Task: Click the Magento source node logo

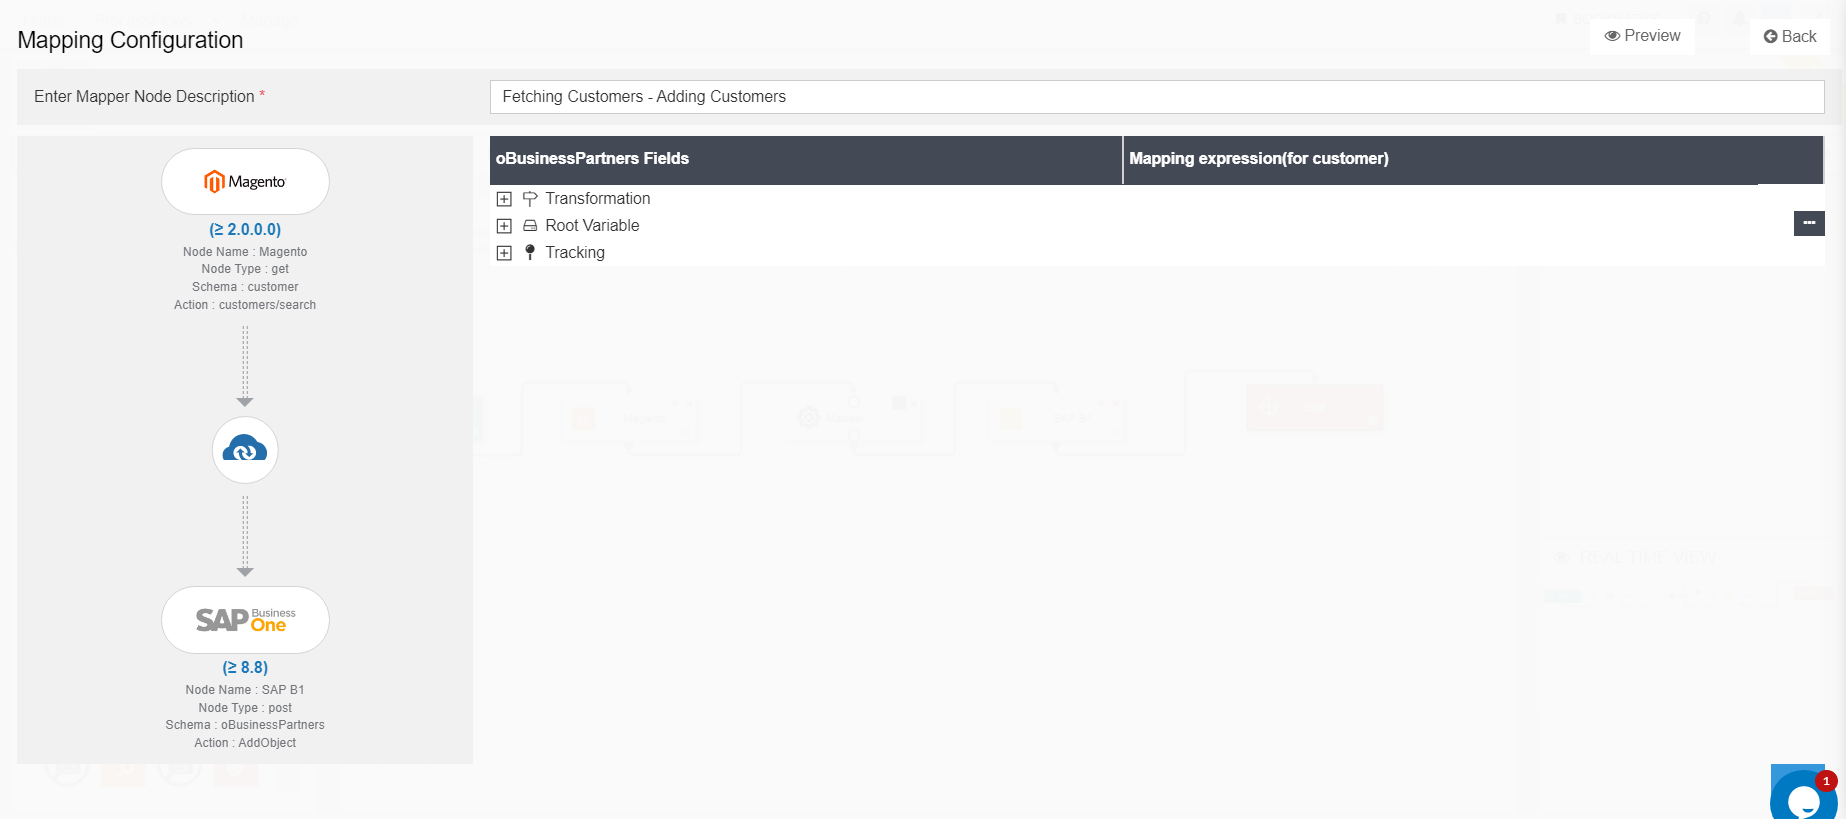Action: pos(245,181)
